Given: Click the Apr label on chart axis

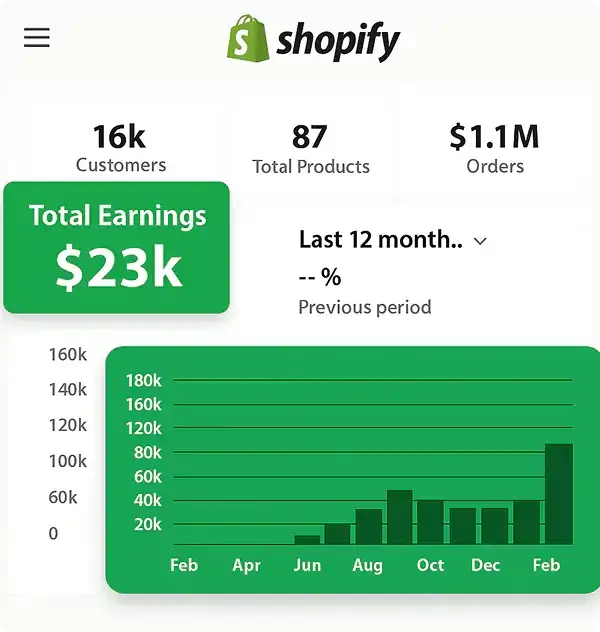Looking at the screenshot, I should point(246,565).
